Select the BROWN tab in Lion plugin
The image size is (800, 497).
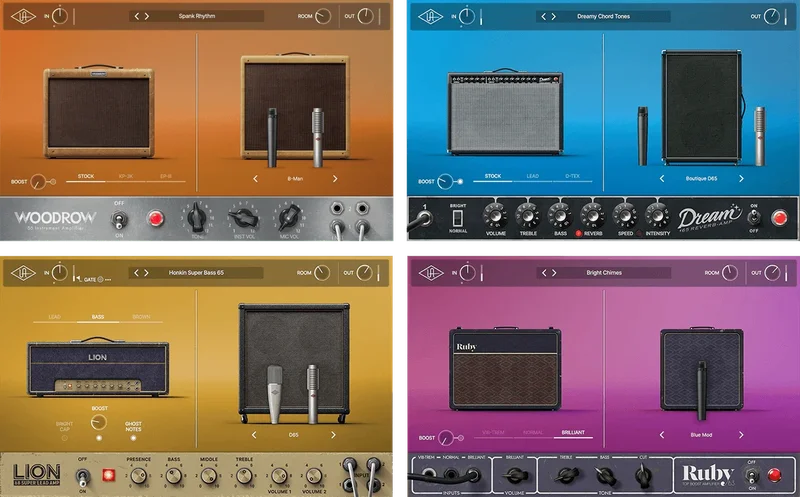141,317
